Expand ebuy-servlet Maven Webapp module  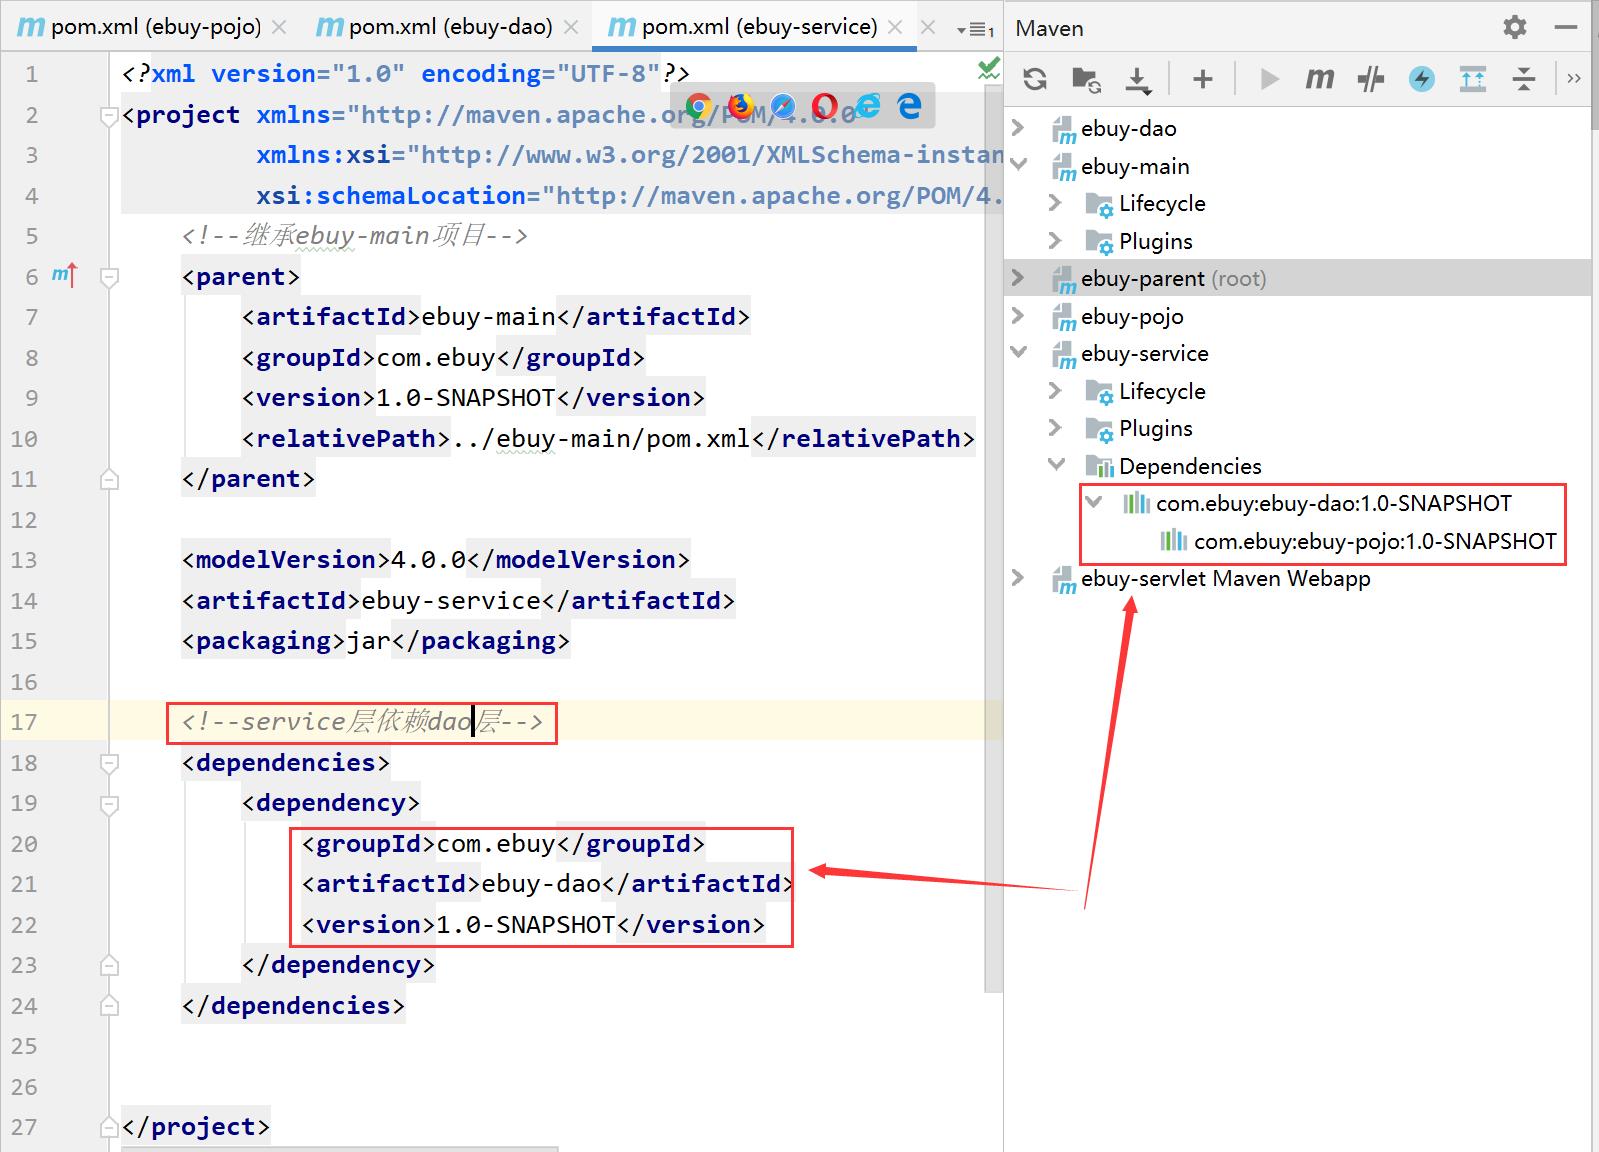tap(1018, 577)
